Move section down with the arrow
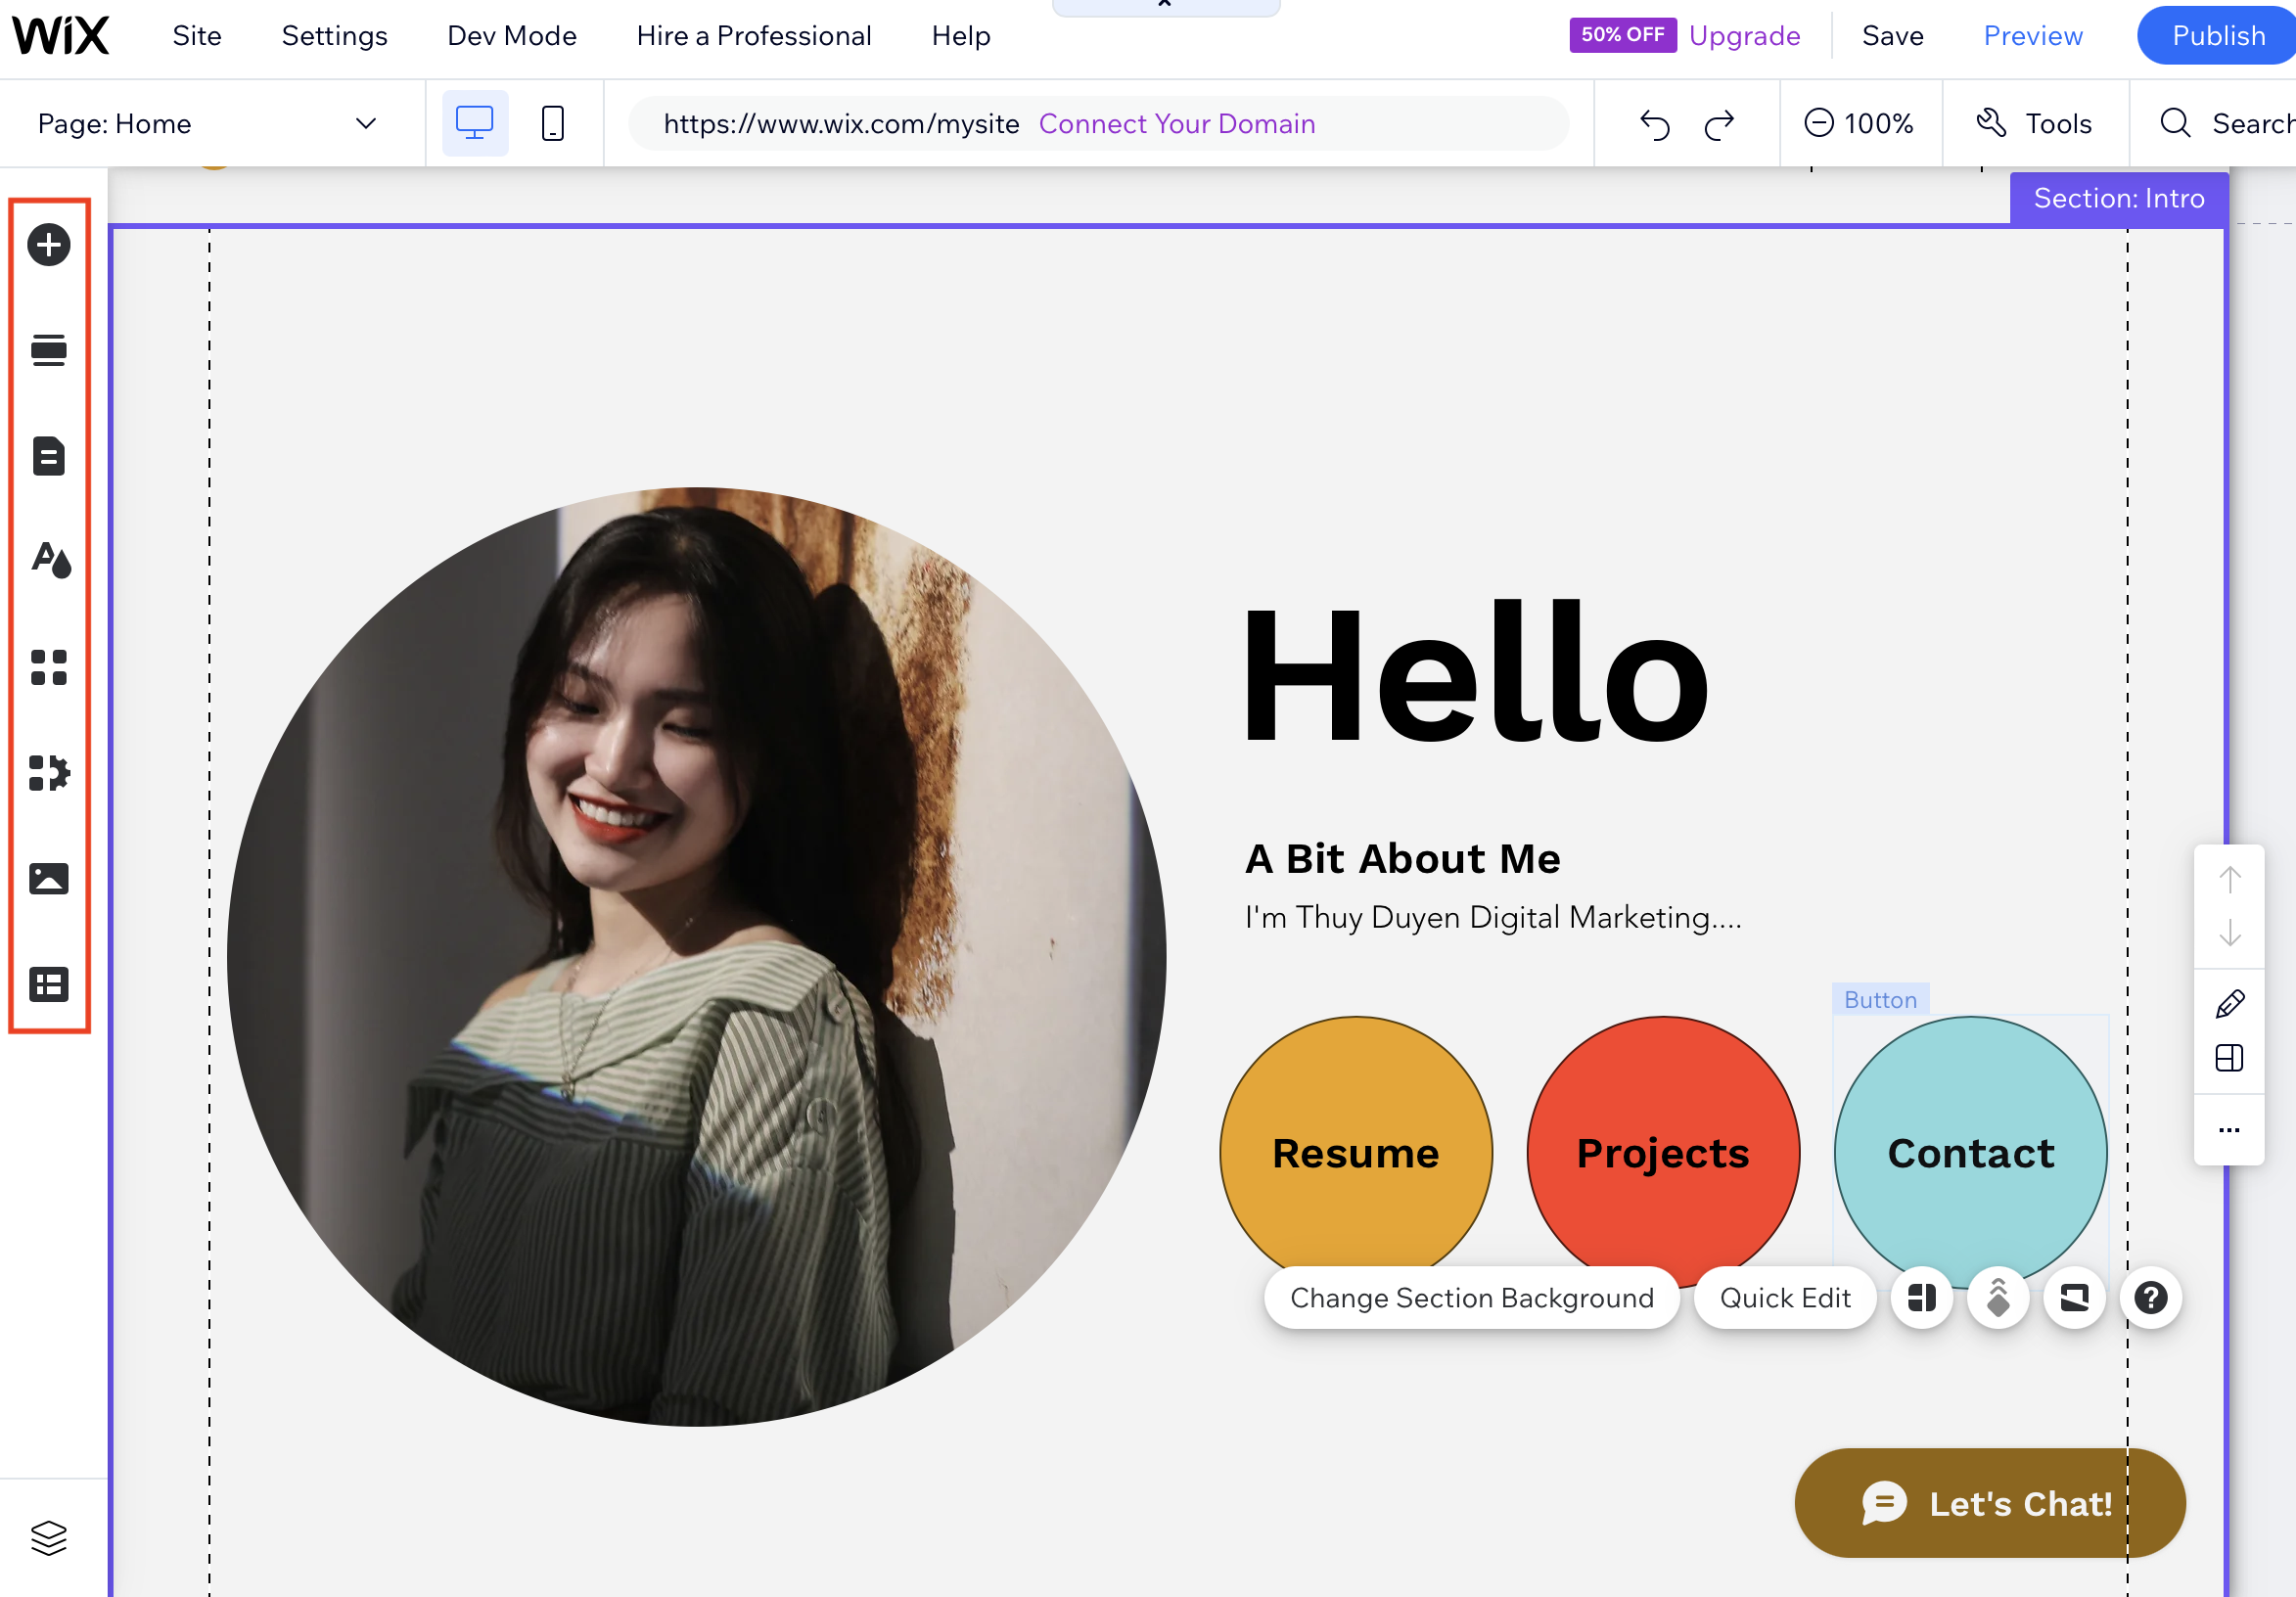 click(x=2230, y=933)
